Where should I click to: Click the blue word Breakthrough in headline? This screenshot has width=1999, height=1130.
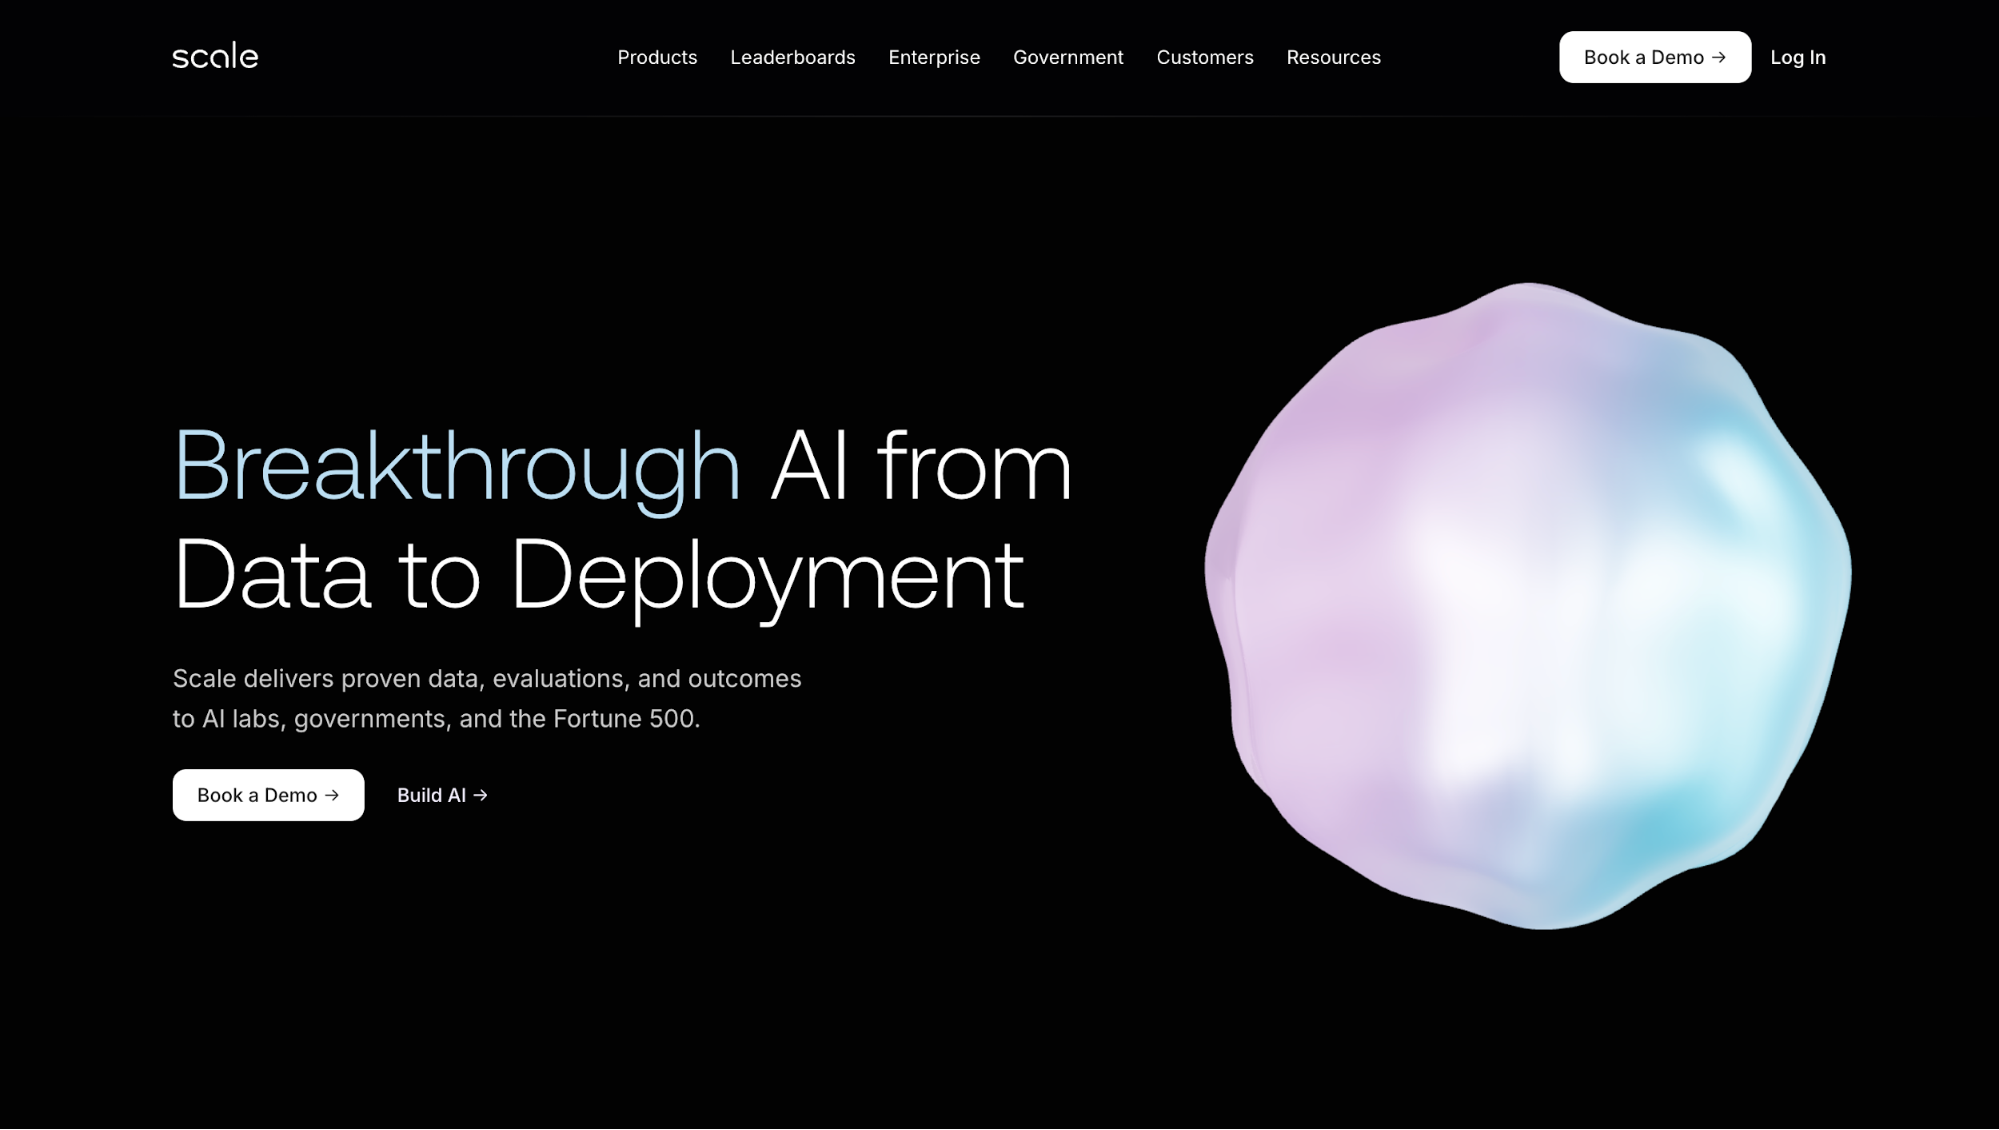[456, 466]
